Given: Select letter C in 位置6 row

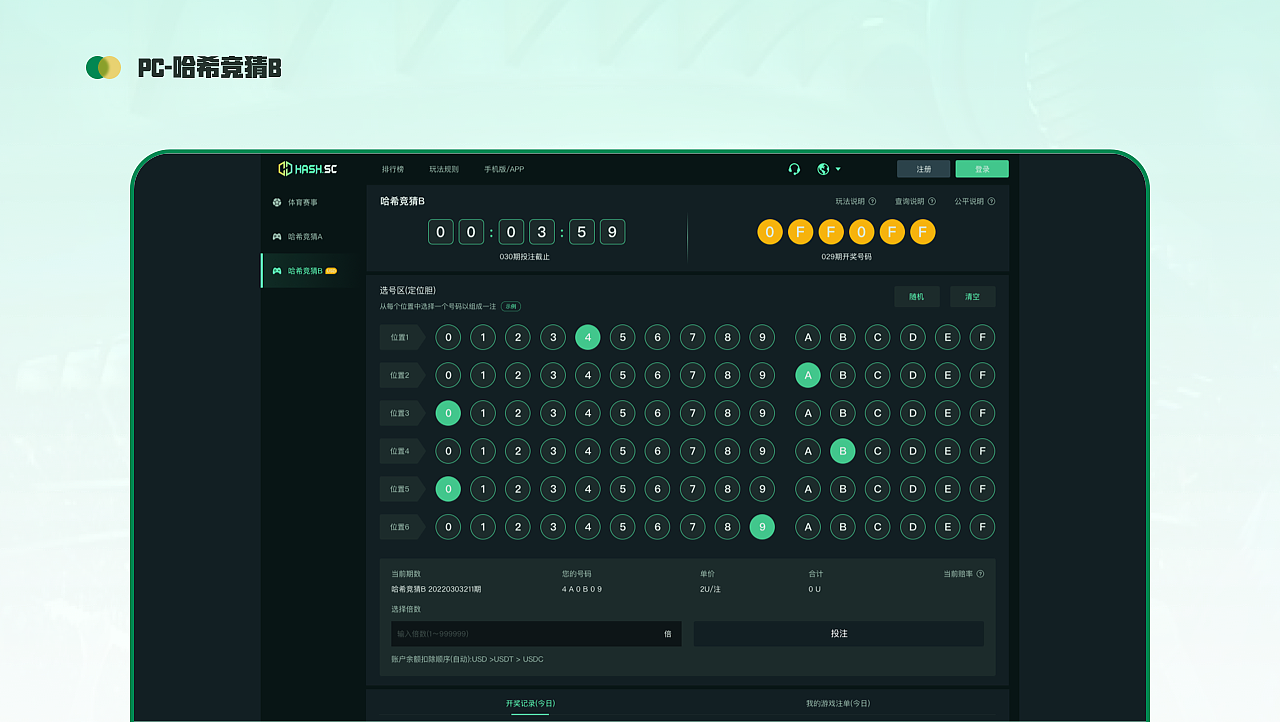Looking at the screenshot, I should point(878,527).
